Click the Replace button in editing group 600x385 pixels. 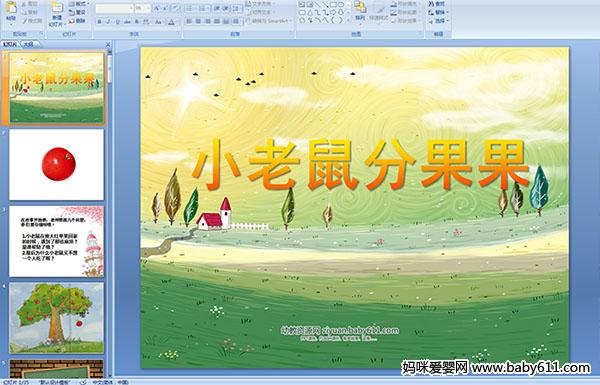[x=437, y=12]
